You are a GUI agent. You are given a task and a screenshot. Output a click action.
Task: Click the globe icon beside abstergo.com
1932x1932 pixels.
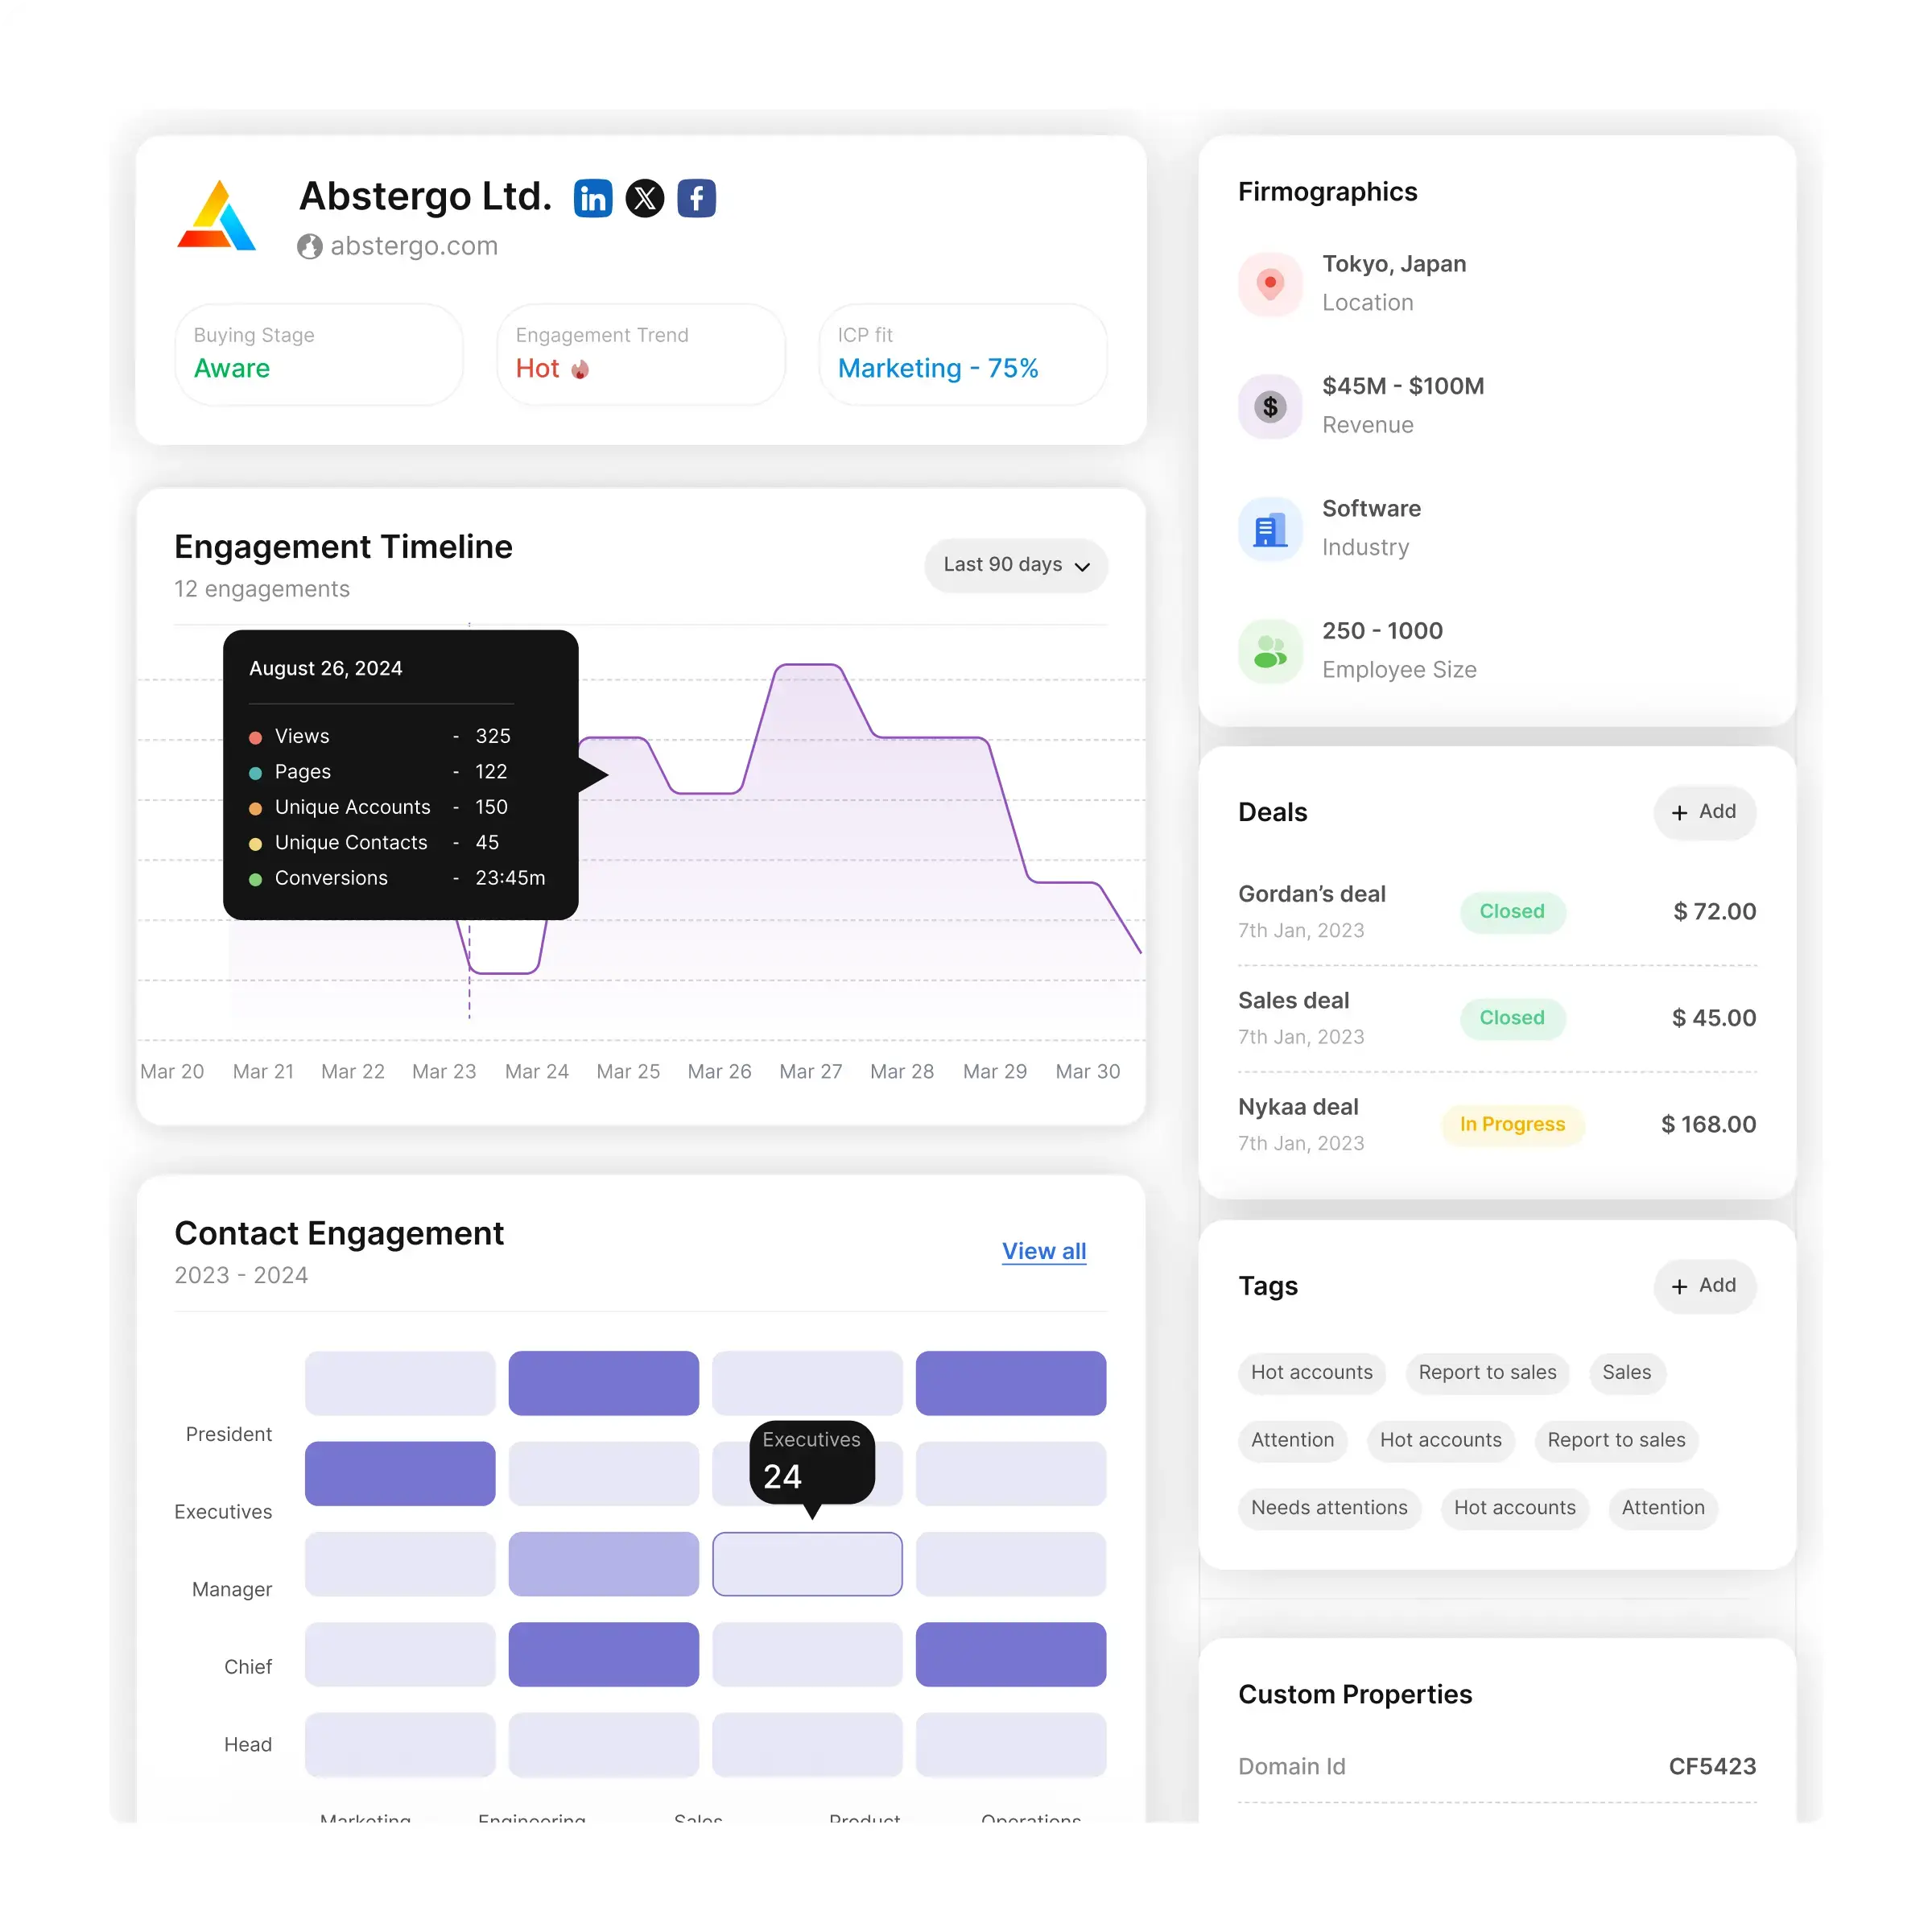pos(310,246)
